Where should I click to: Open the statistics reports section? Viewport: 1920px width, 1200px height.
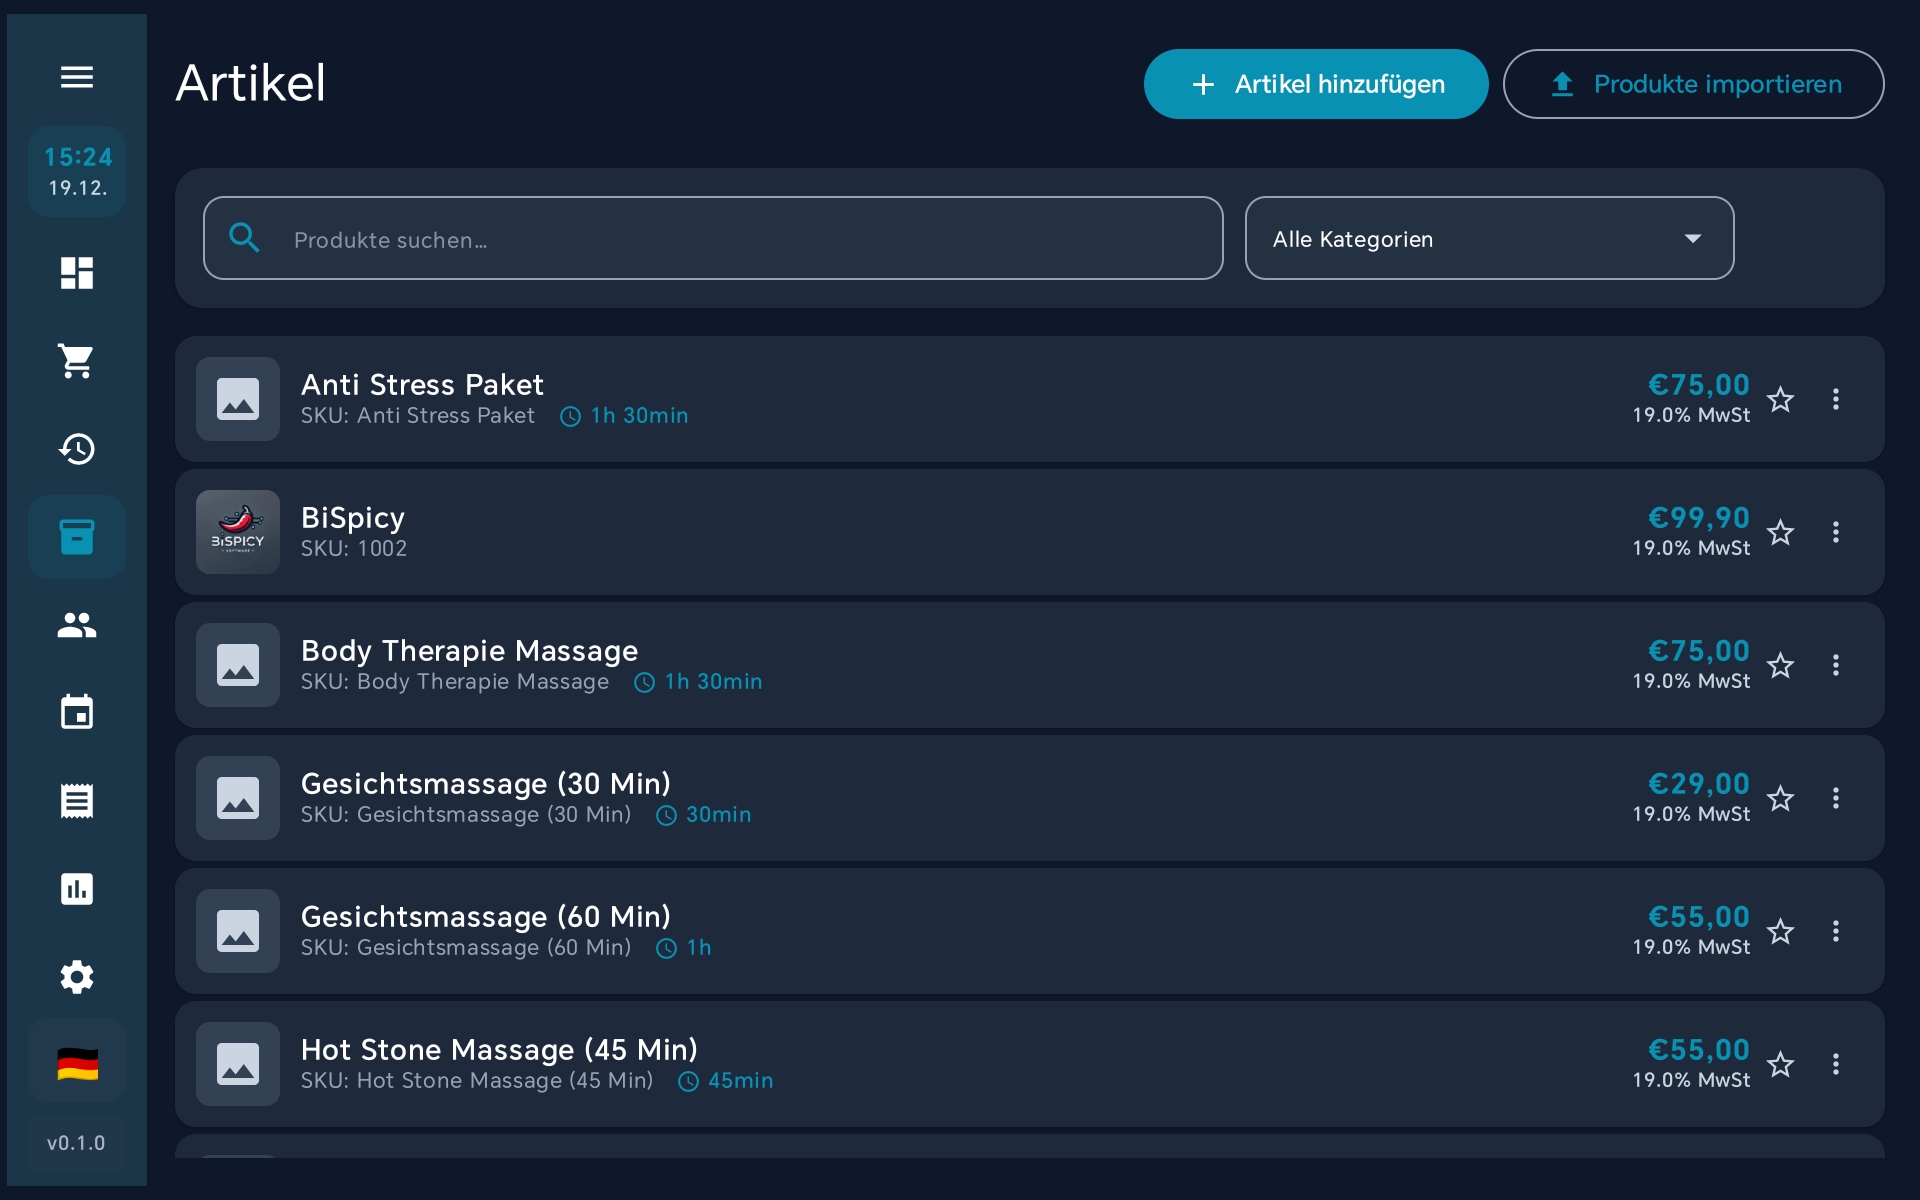[76, 888]
